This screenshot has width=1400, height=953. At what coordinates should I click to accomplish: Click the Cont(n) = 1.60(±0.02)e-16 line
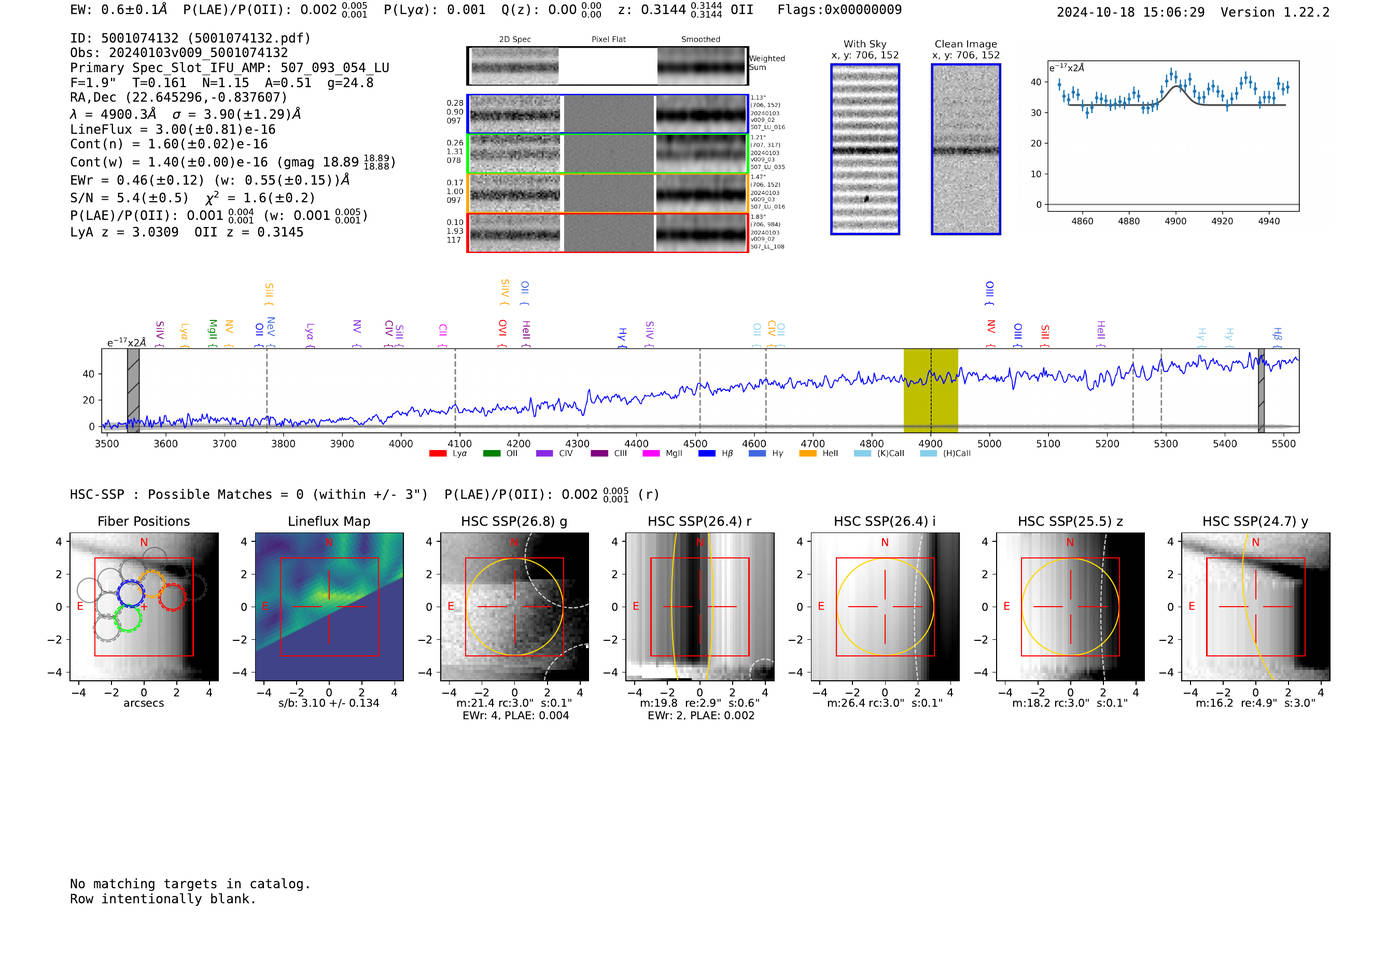[169, 144]
